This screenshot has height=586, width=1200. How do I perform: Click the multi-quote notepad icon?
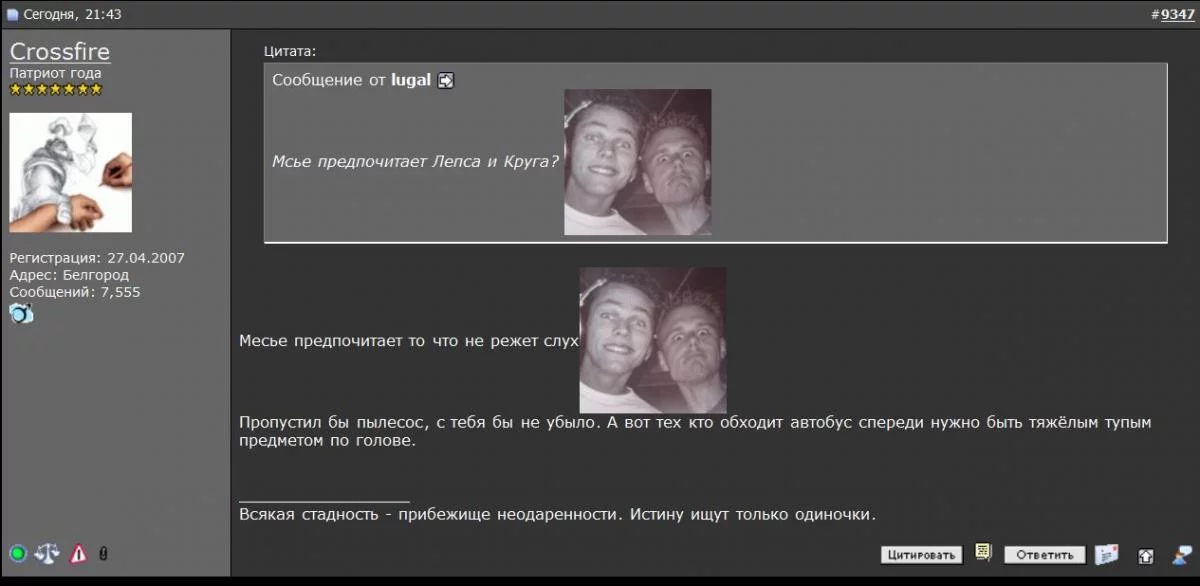pos(983,553)
